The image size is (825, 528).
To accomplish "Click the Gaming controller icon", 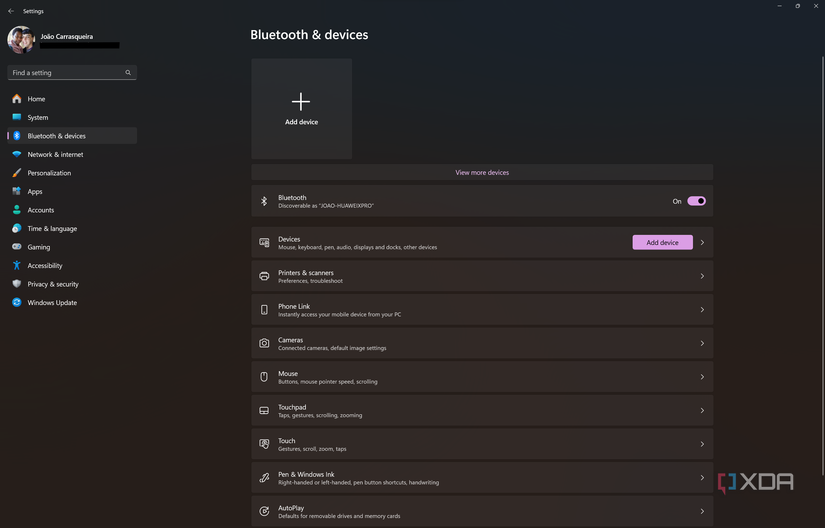I will coord(17,247).
